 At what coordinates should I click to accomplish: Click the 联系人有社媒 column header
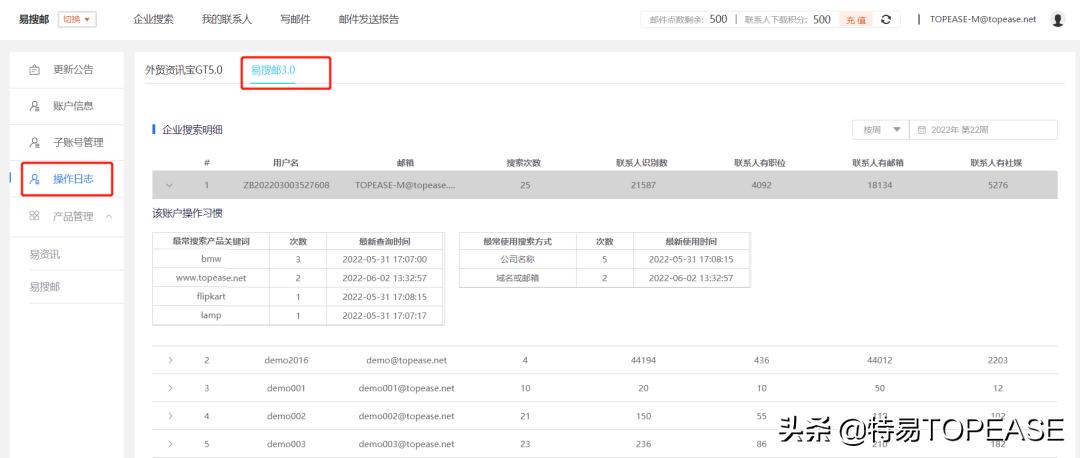(997, 163)
